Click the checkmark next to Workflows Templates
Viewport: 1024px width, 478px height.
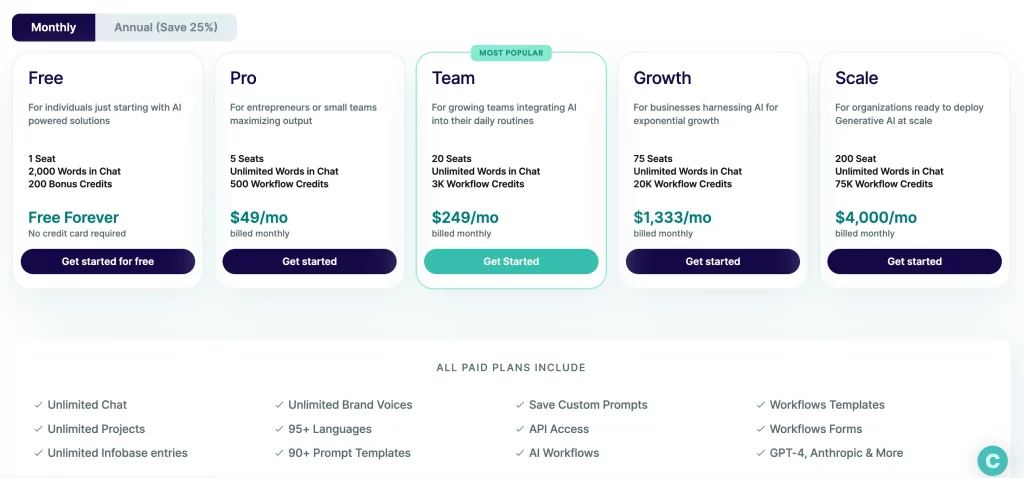761,405
